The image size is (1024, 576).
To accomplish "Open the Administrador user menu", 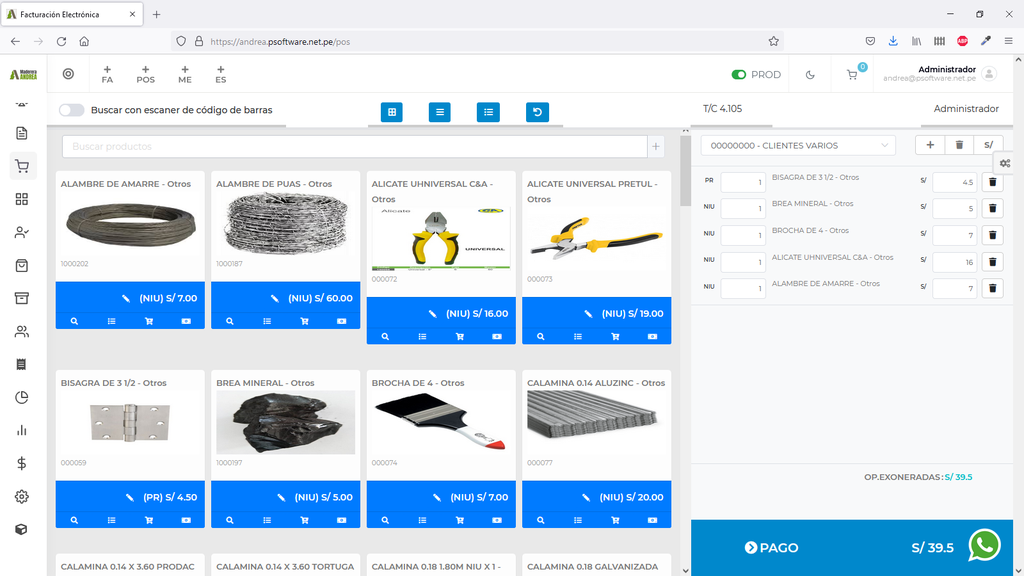I will [x=940, y=74].
